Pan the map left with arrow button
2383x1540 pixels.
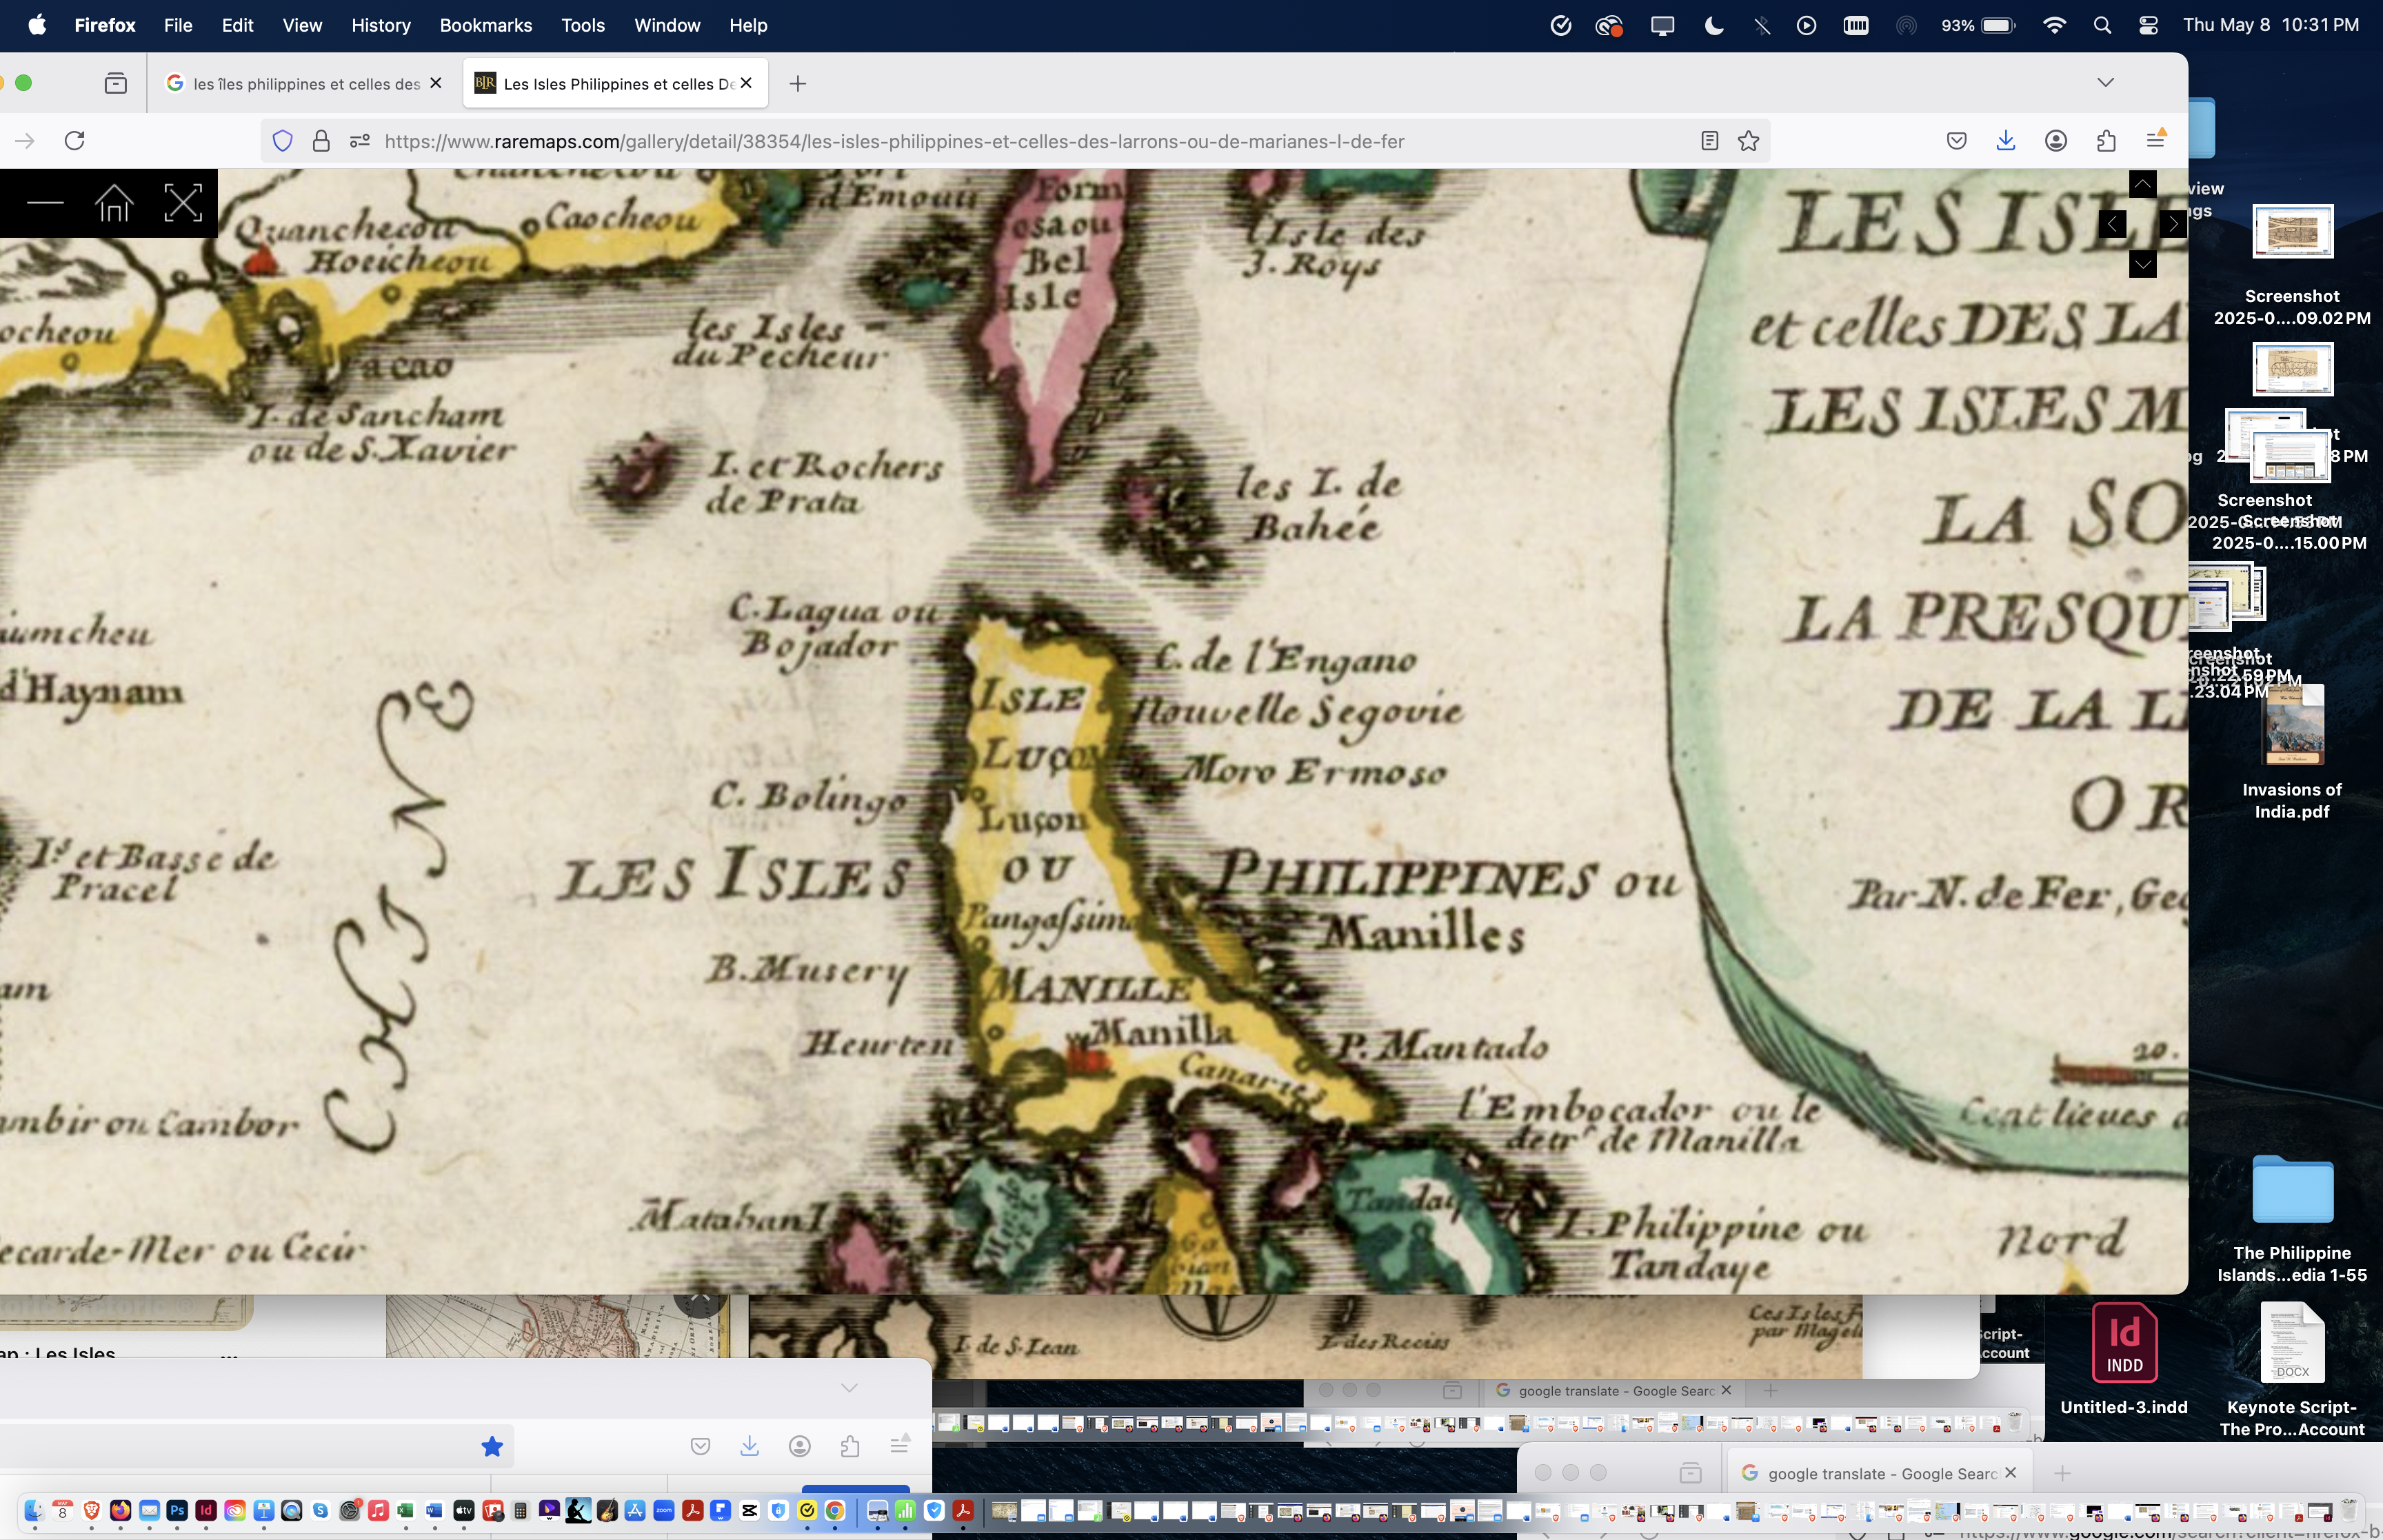pyautogui.click(x=2112, y=224)
